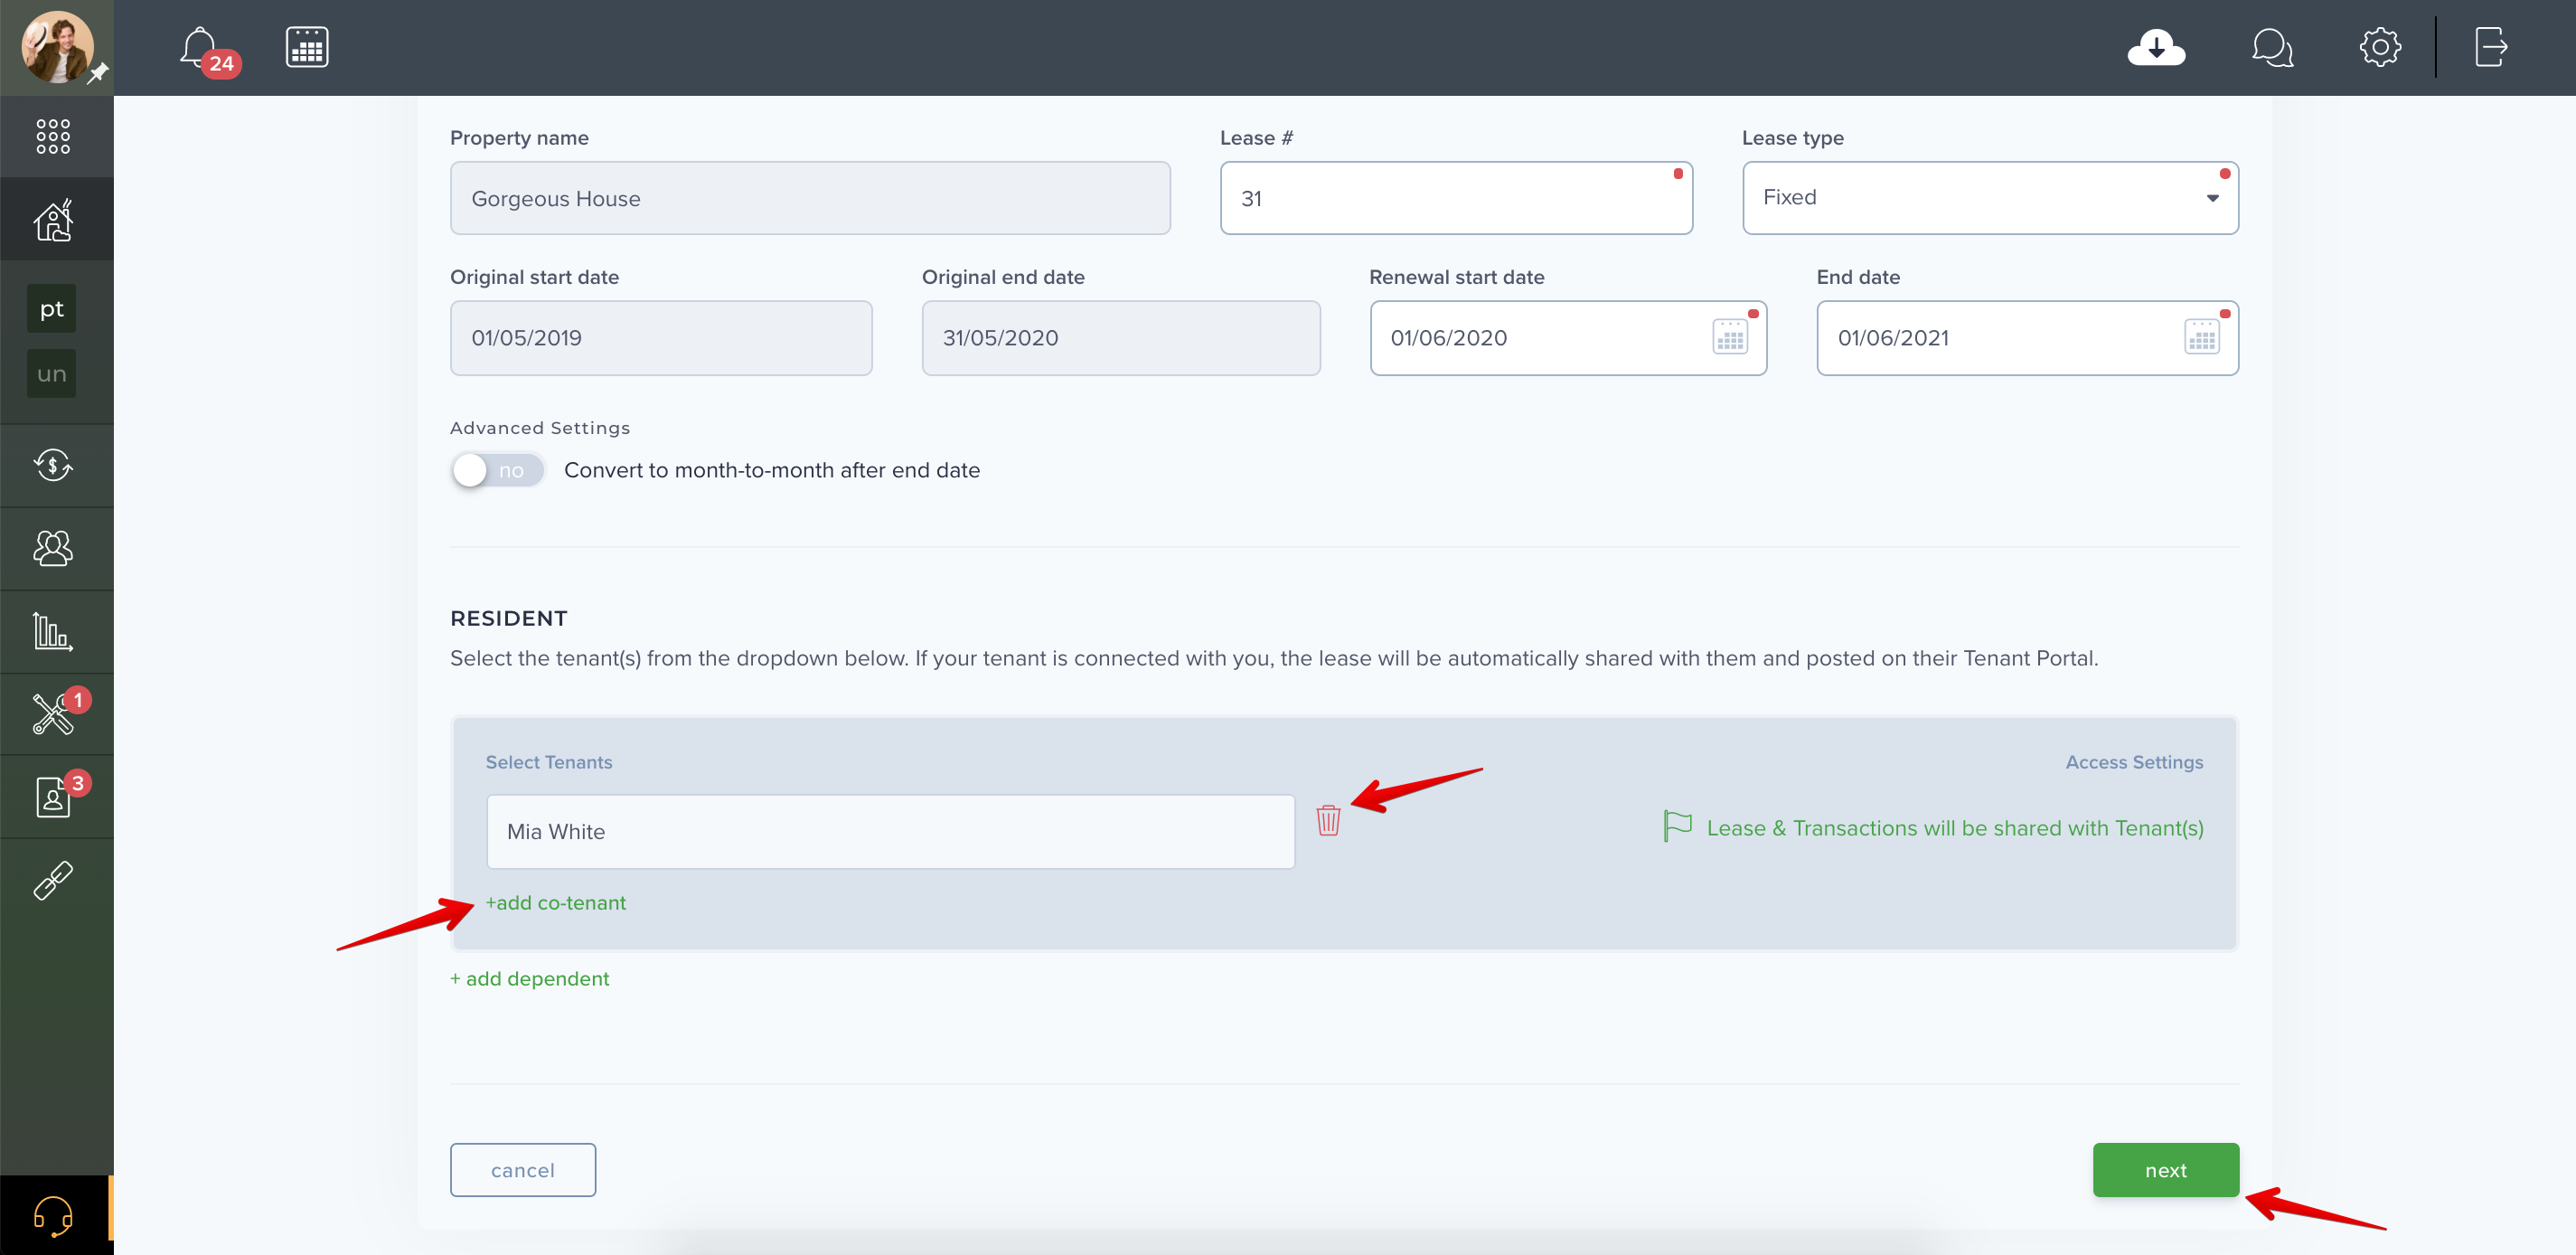Open the contacts people icon in sidebar

(53, 548)
